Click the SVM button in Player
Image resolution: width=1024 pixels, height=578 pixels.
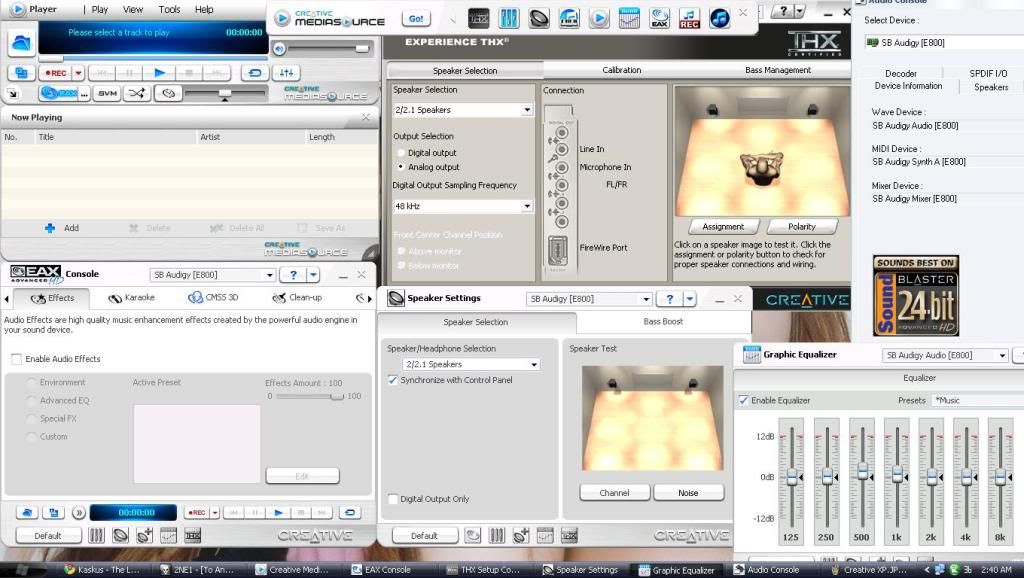pyautogui.click(x=107, y=93)
